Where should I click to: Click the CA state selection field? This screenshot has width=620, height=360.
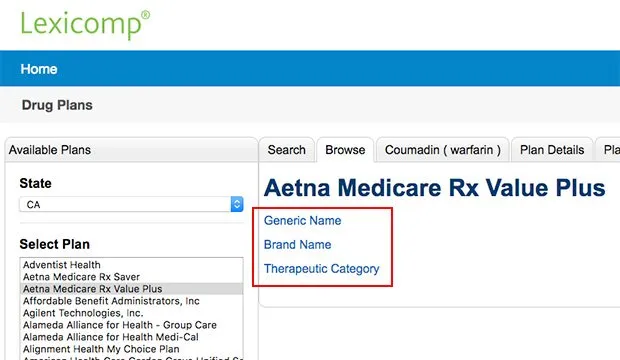click(131, 204)
